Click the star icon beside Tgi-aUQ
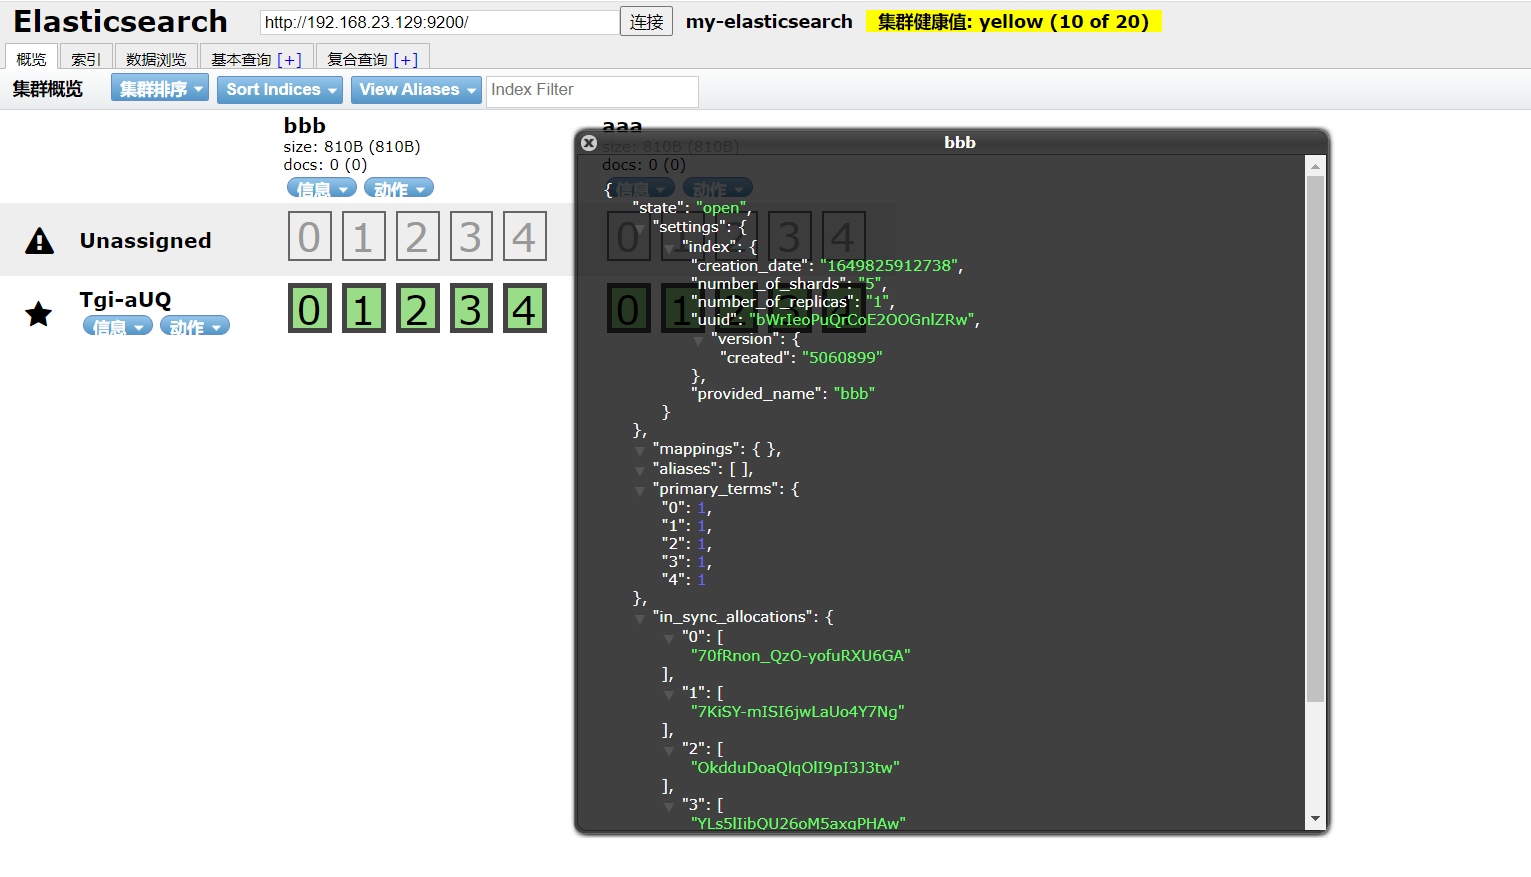This screenshot has width=1531, height=877. point(39,314)
